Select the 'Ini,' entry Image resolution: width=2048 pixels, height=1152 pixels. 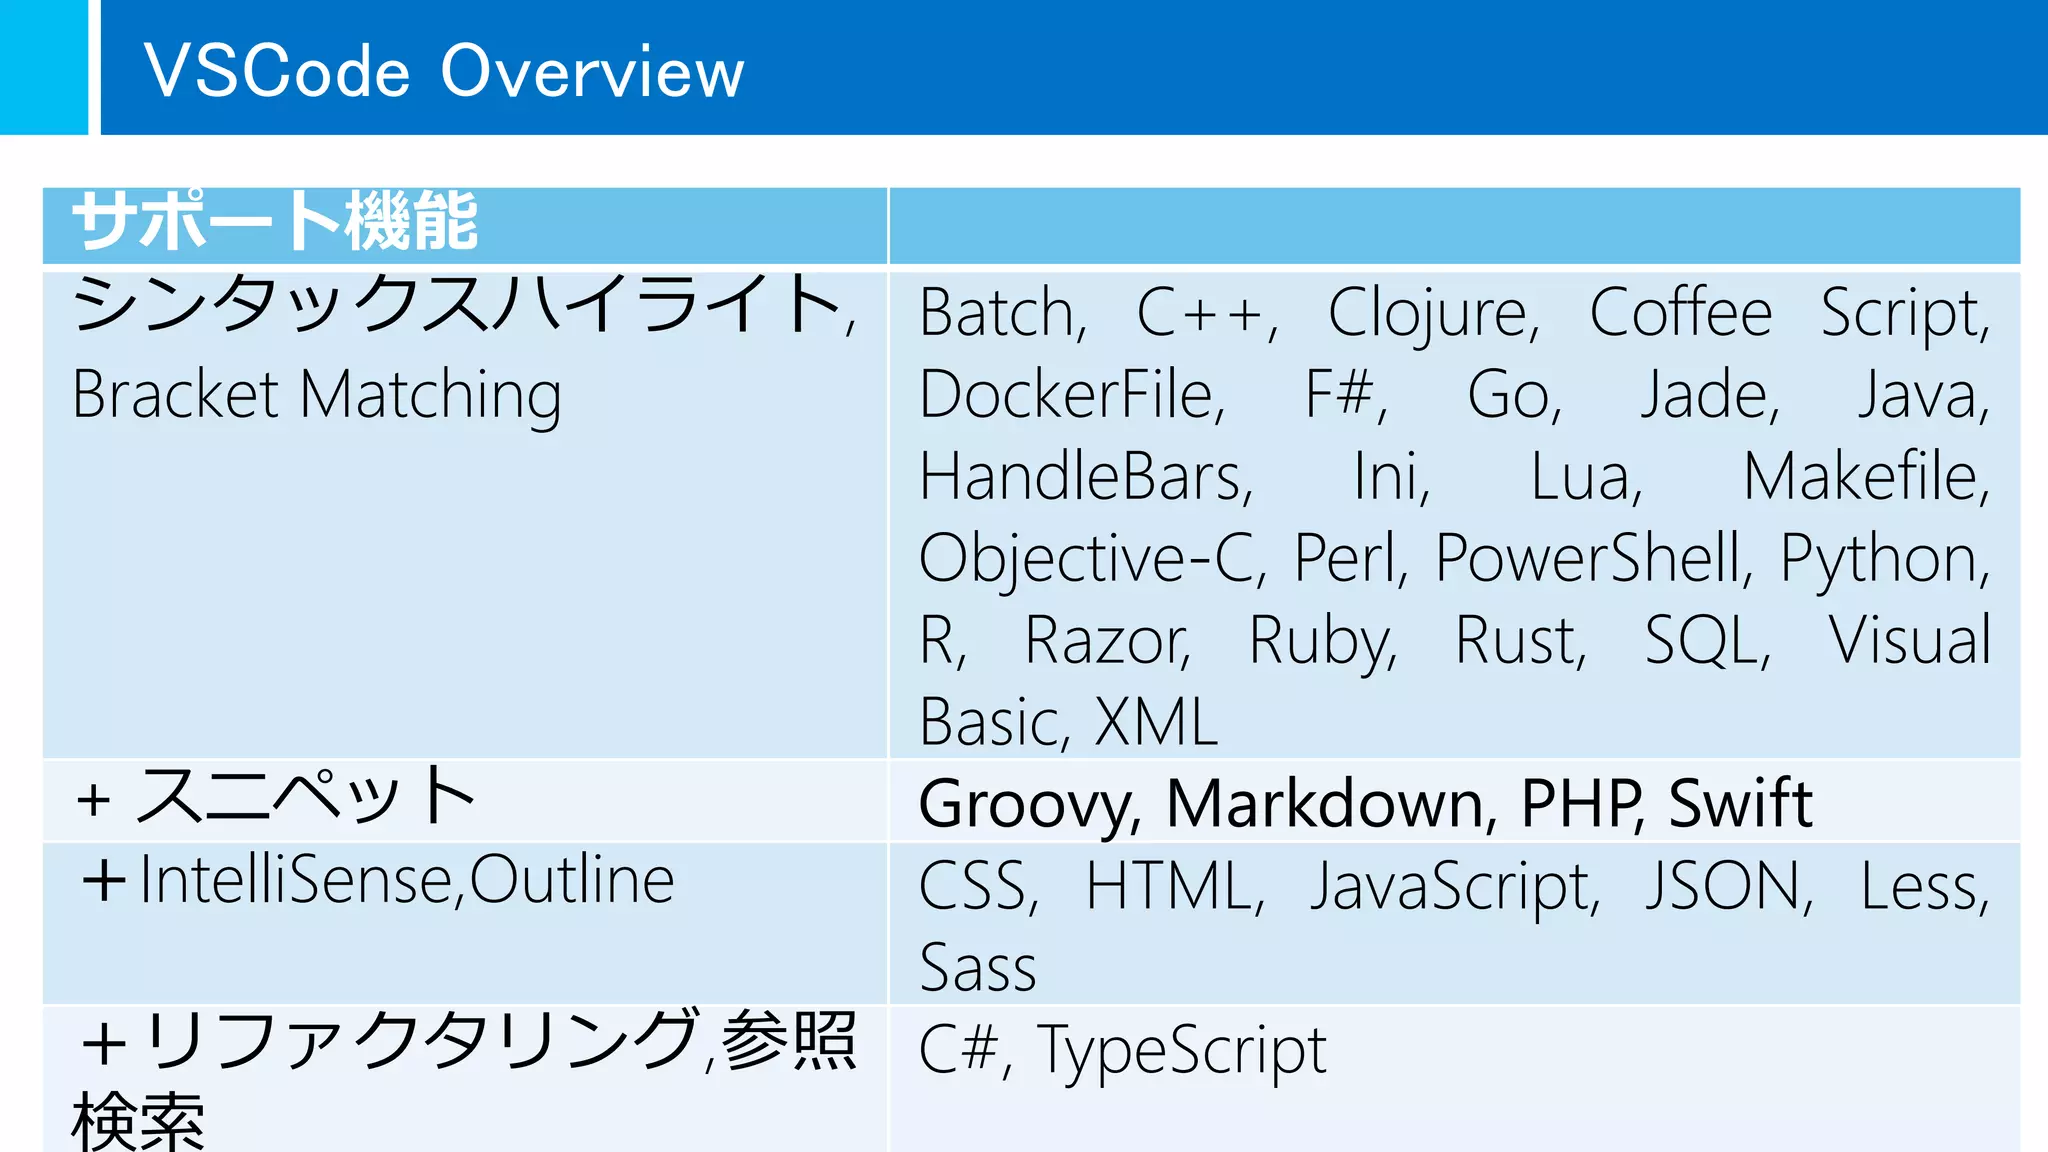coord(1392,476)
